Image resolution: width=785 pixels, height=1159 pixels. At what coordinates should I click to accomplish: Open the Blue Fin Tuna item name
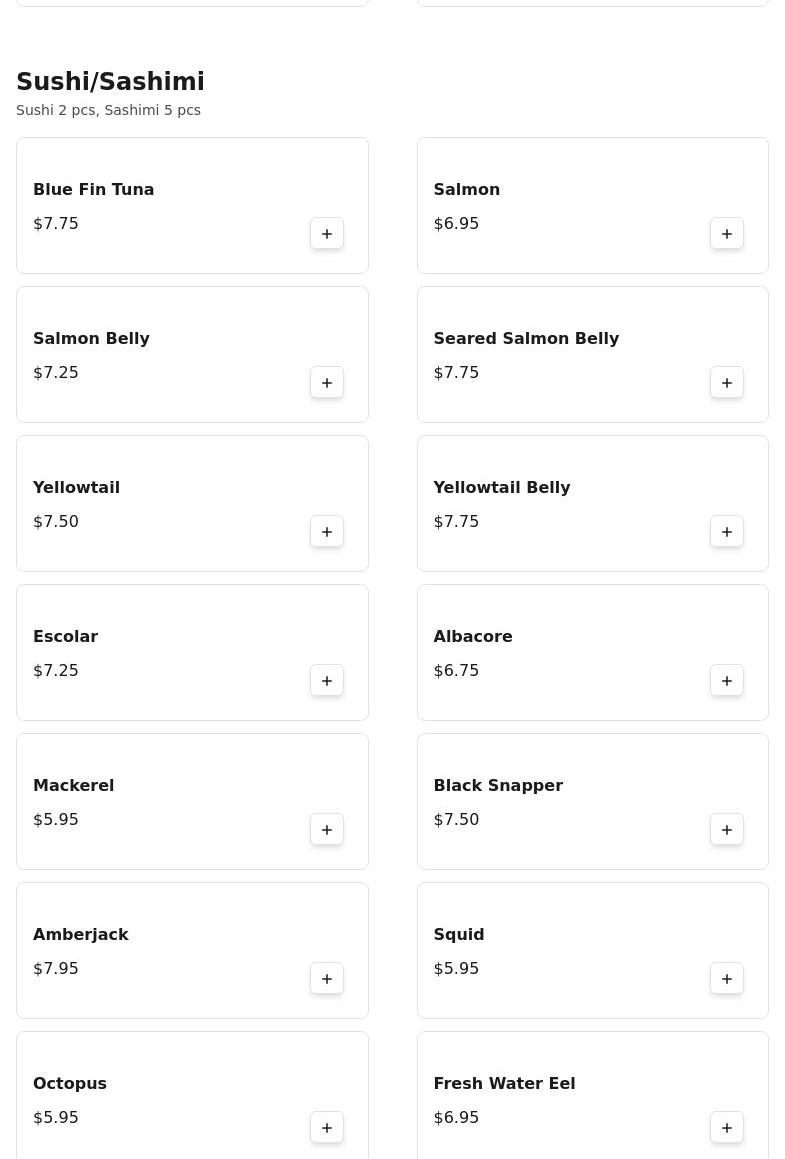pos(94,190)
